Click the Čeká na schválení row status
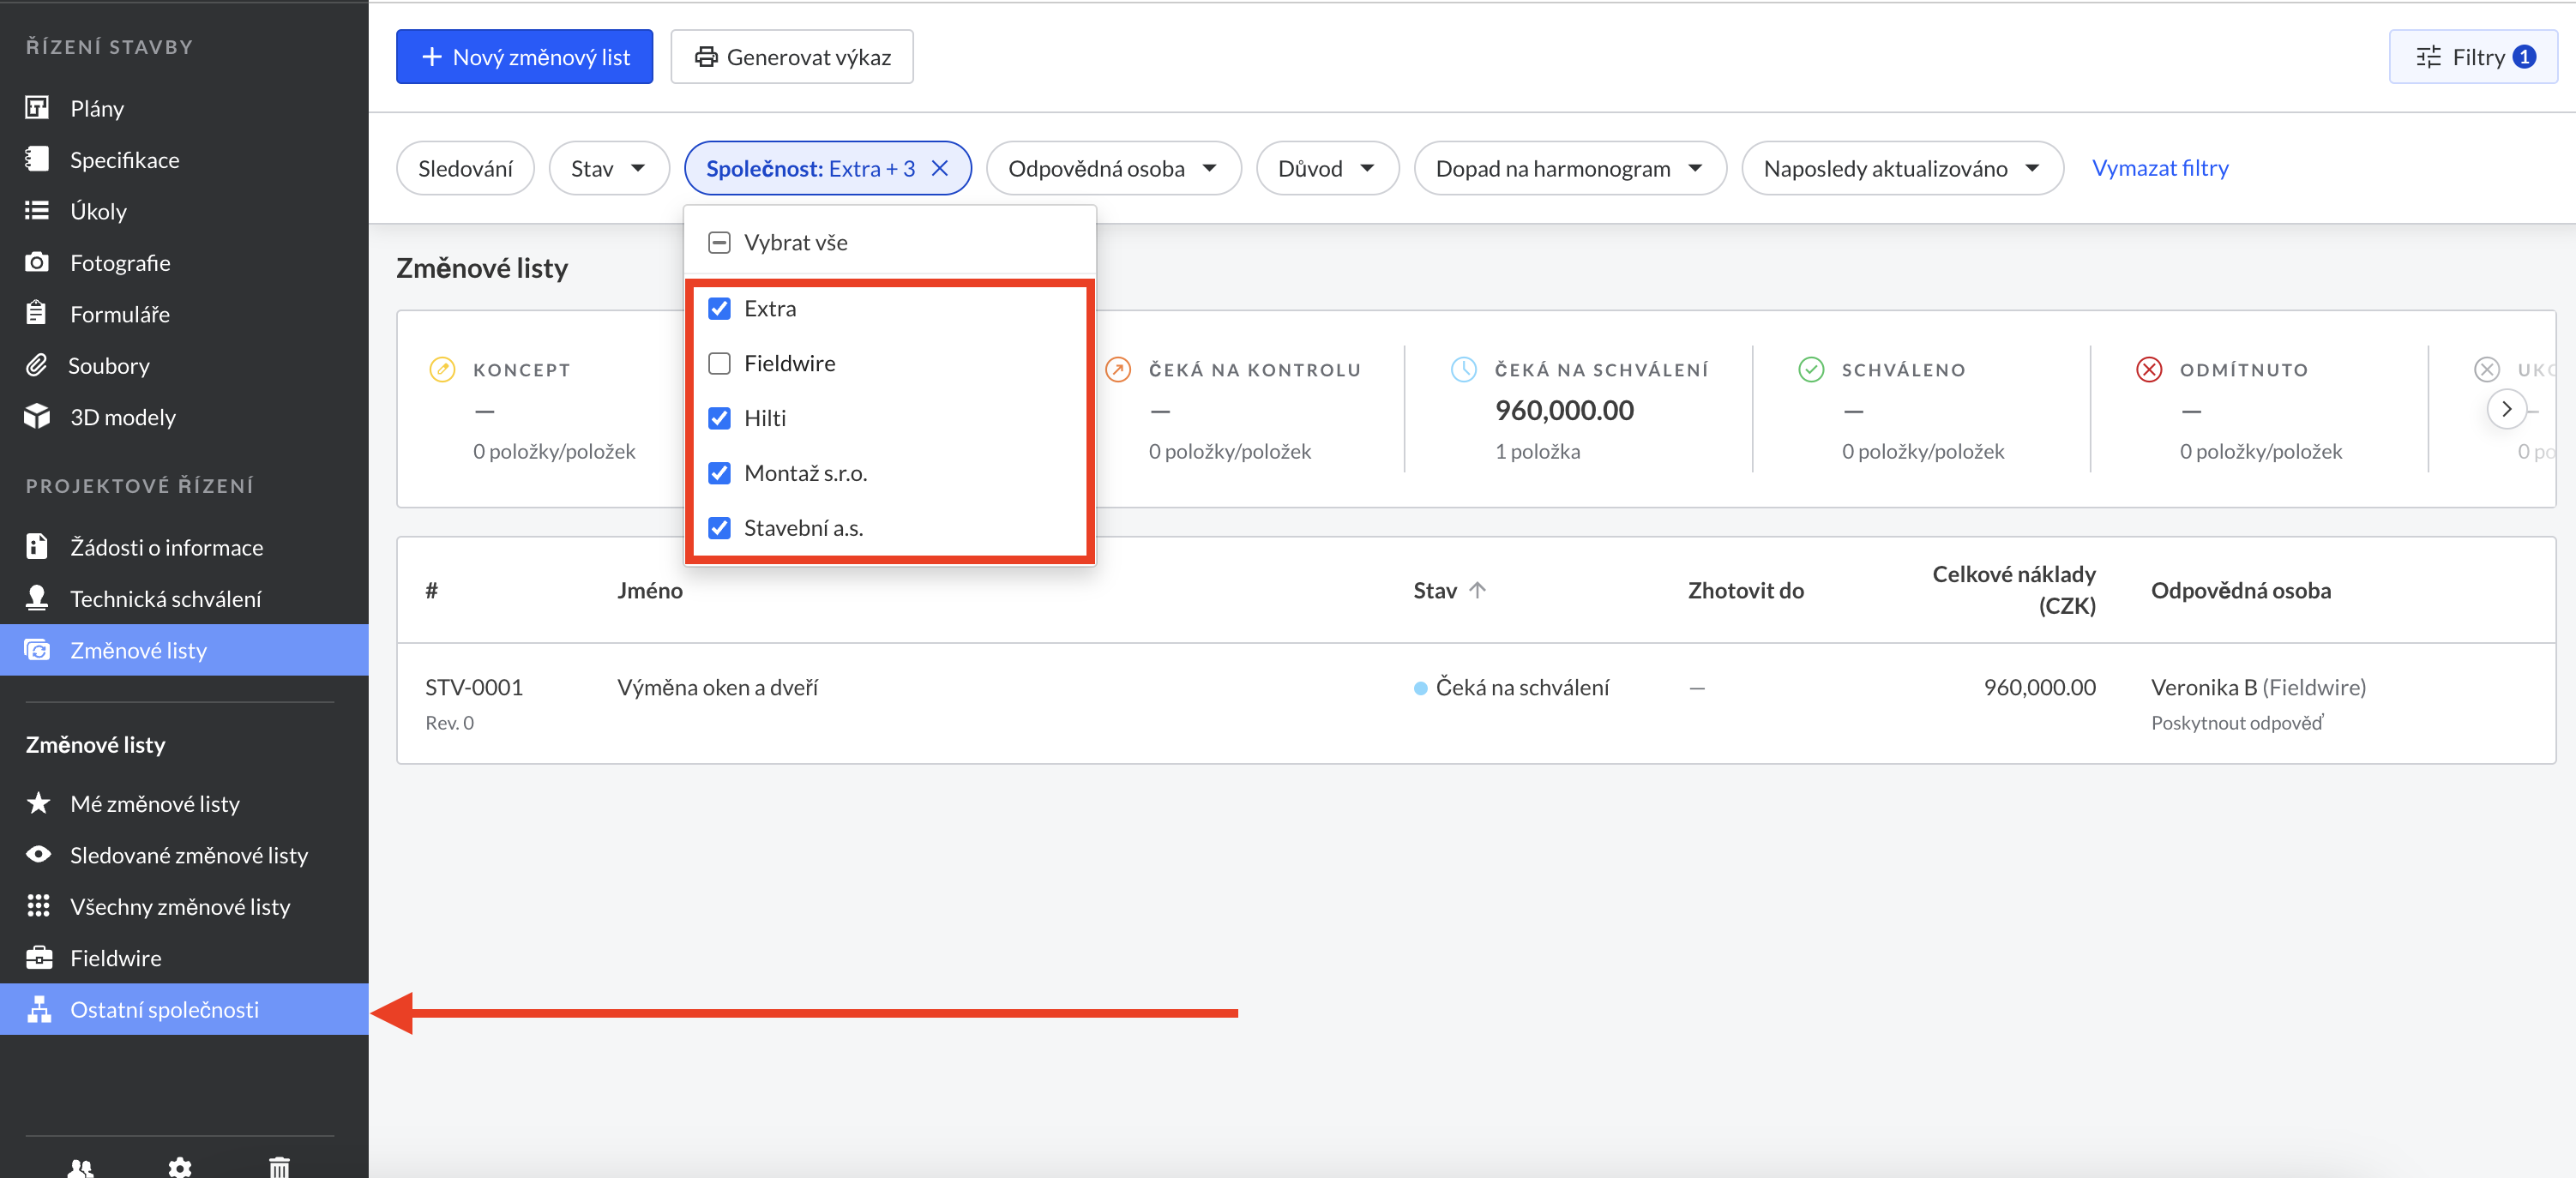Image resolution: width=2576 pixels, height=1178 pixels. point(1512,687)
